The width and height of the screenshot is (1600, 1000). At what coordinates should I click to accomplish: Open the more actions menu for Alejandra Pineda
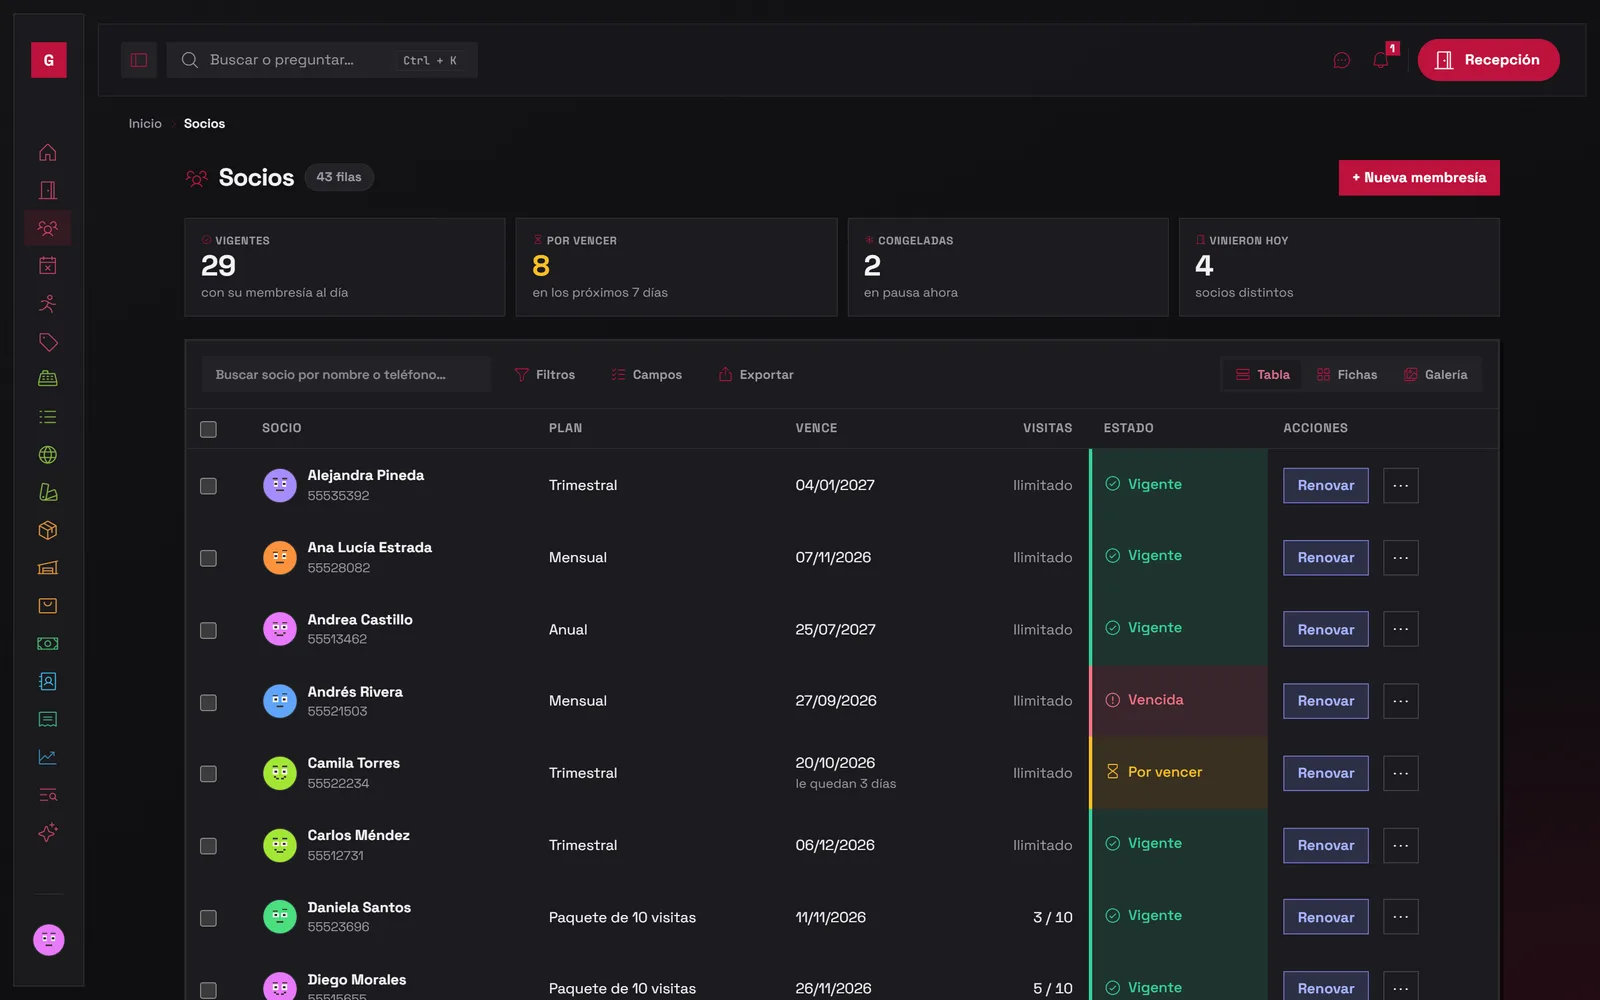(x=1400, y=486)
